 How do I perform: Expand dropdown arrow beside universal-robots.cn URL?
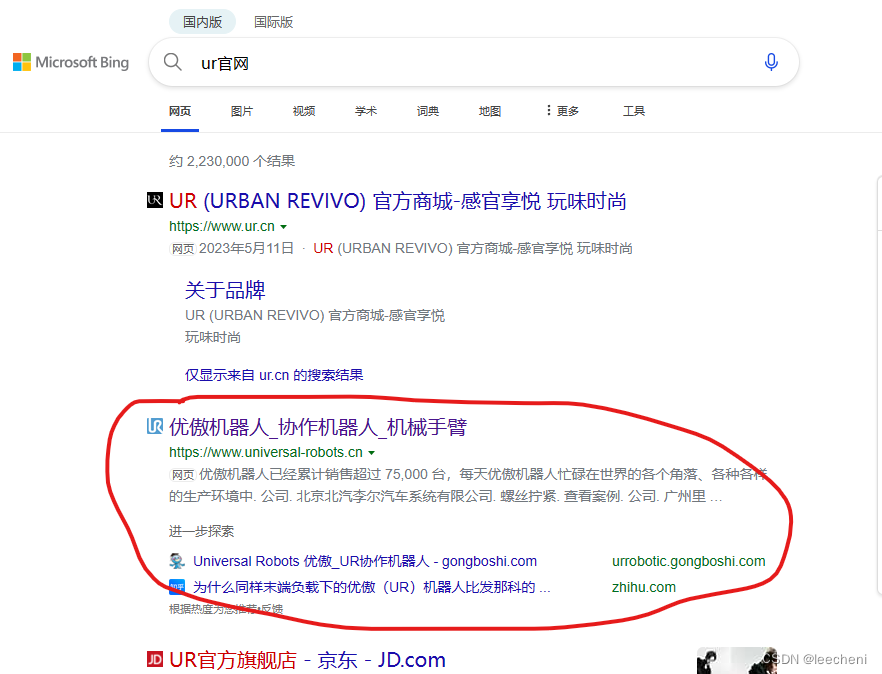pyautogui.click(x=371, y=453)
